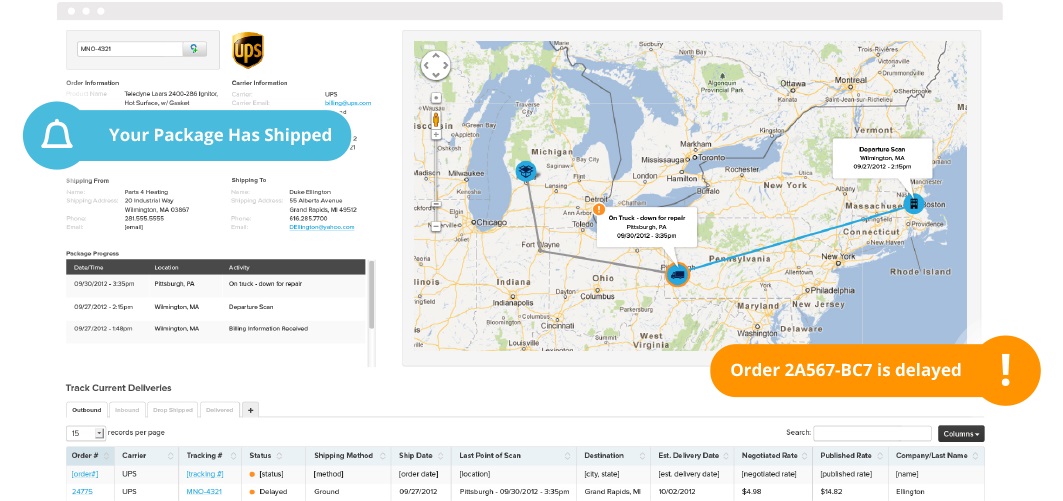Click the 09/30/2012 - 3:35pm progress row
1063x501 pixels.
click(x=216, y=284)
